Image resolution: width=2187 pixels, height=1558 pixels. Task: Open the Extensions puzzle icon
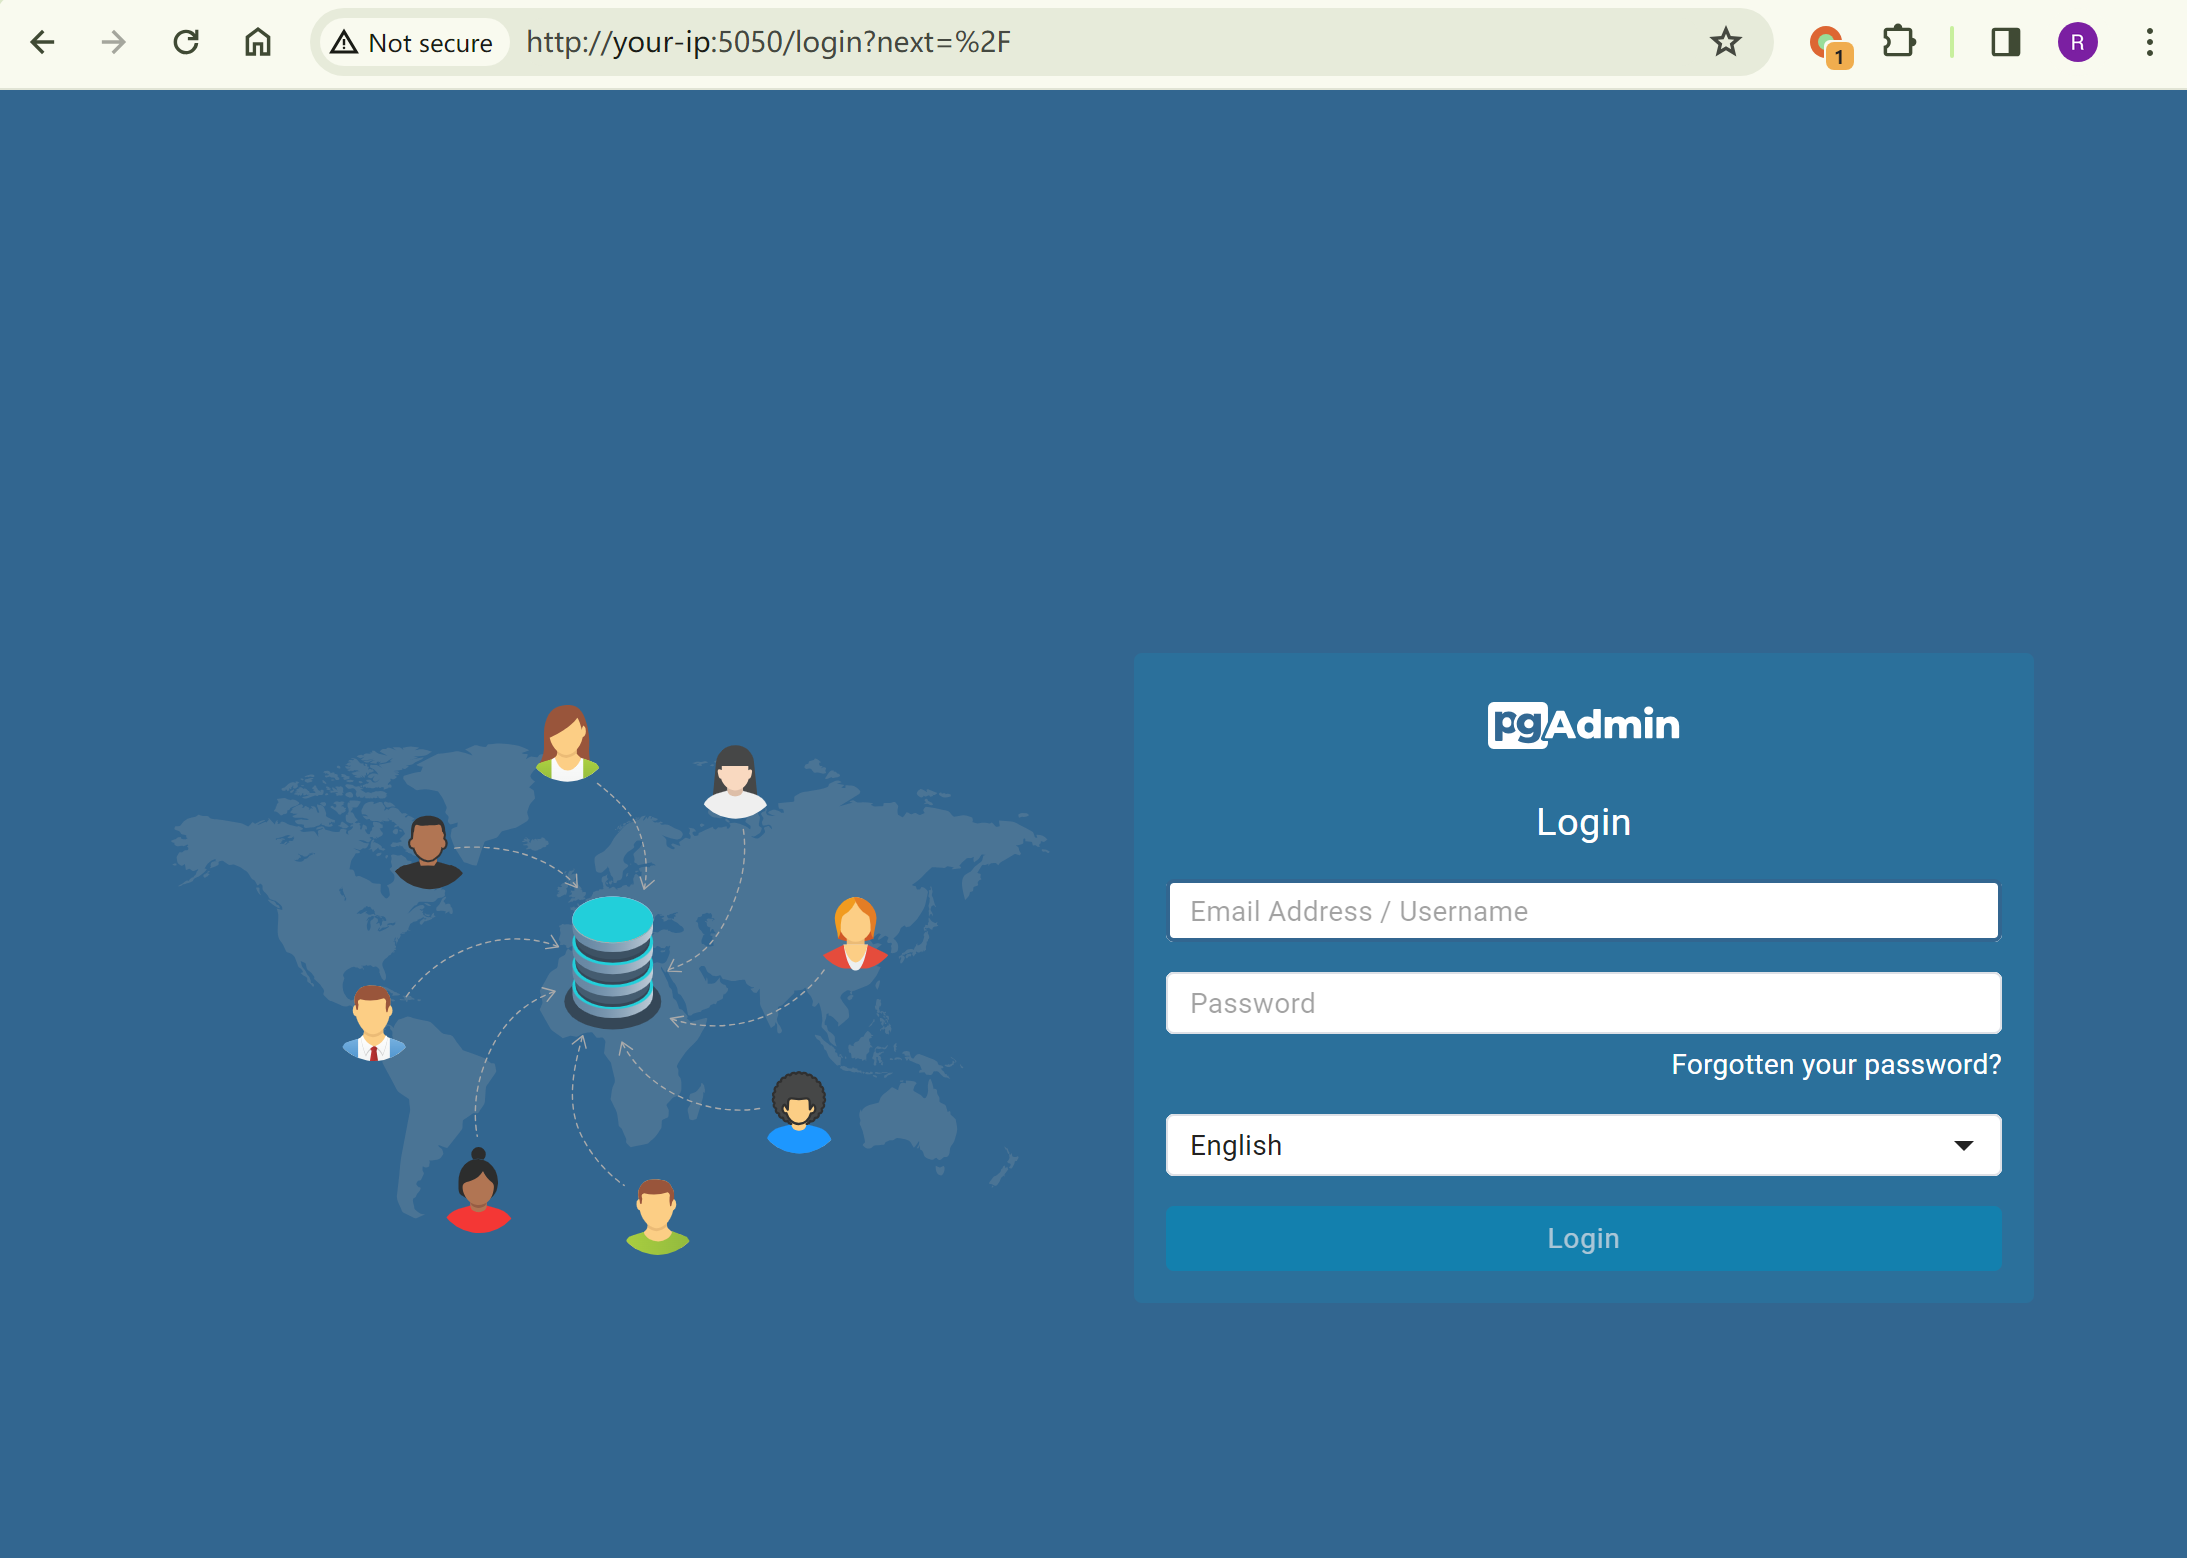tap(1898, 42)
